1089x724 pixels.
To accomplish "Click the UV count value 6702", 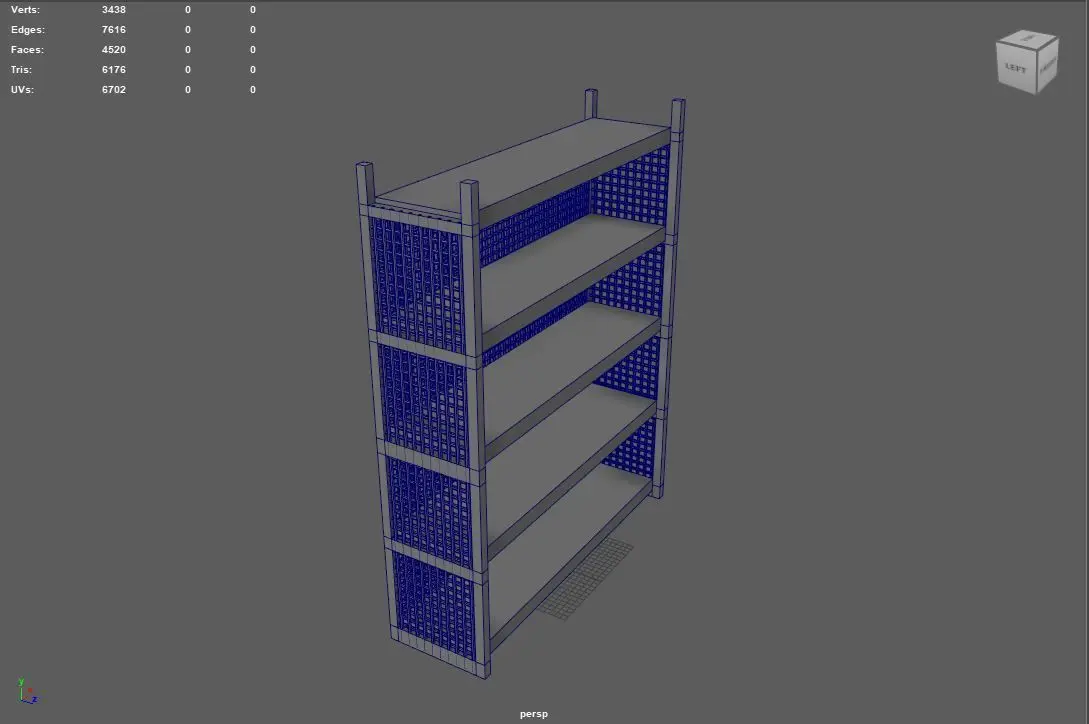I will [x=114, y=90].
